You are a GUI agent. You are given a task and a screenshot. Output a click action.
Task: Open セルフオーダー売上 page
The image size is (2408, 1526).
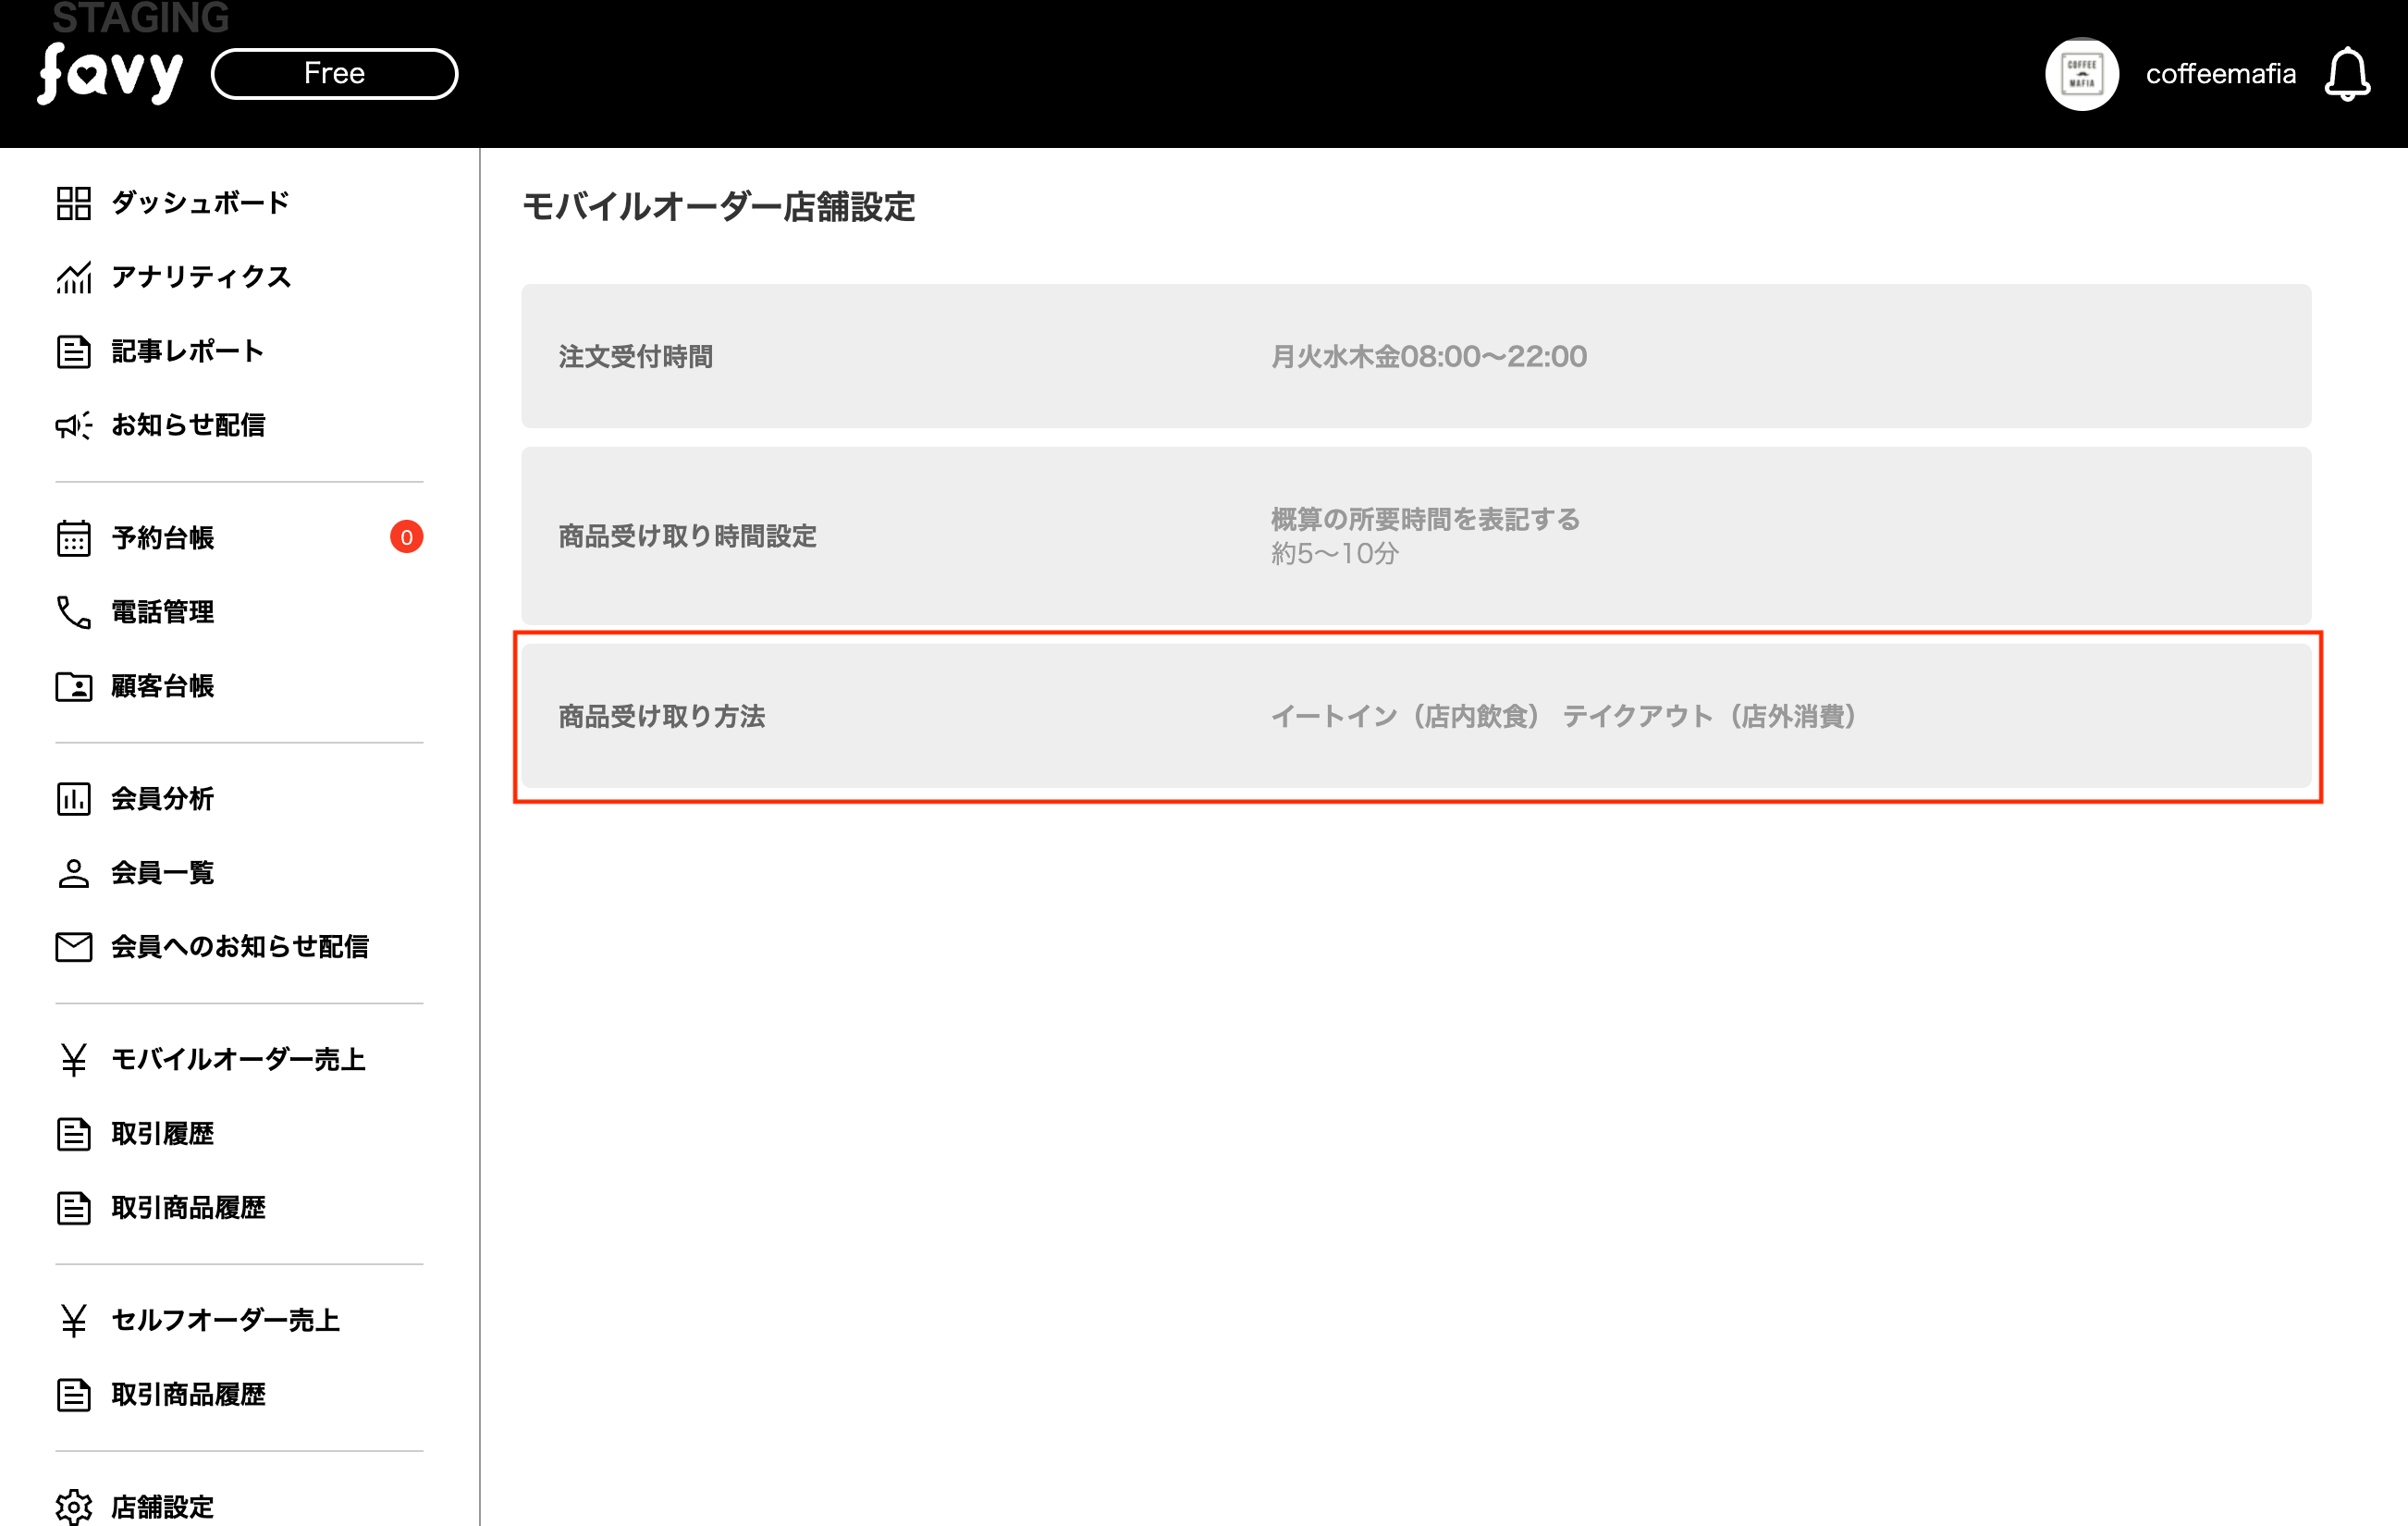[225, 1320]
